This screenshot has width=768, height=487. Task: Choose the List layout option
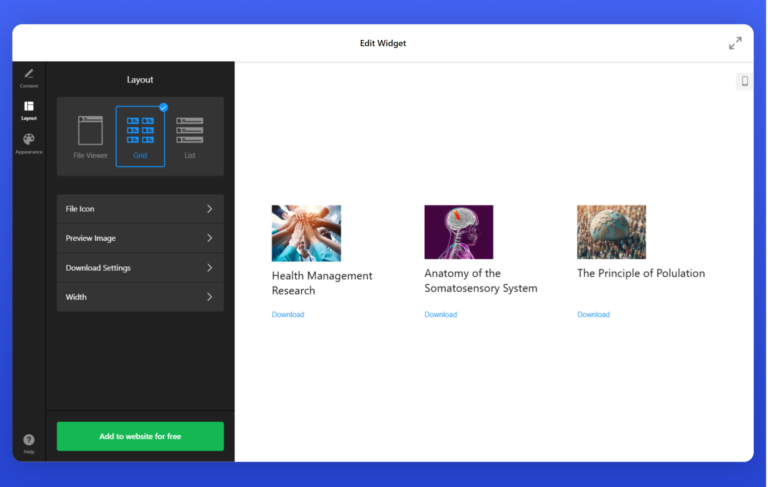point(190,136)
